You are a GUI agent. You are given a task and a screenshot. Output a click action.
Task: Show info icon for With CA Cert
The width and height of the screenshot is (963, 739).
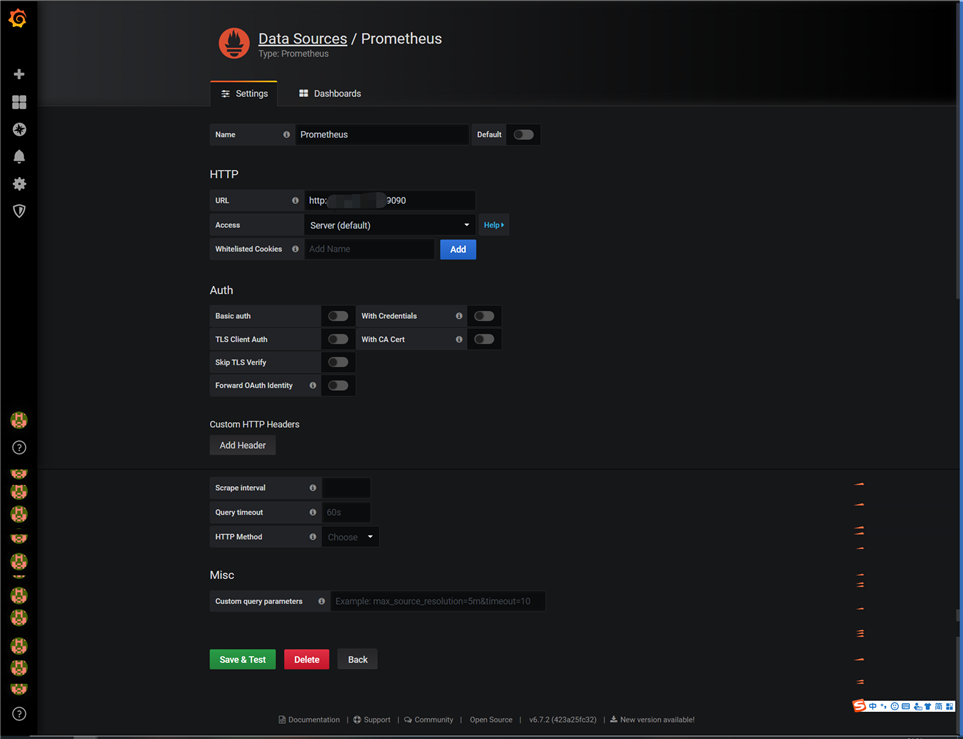click(459, 339)
